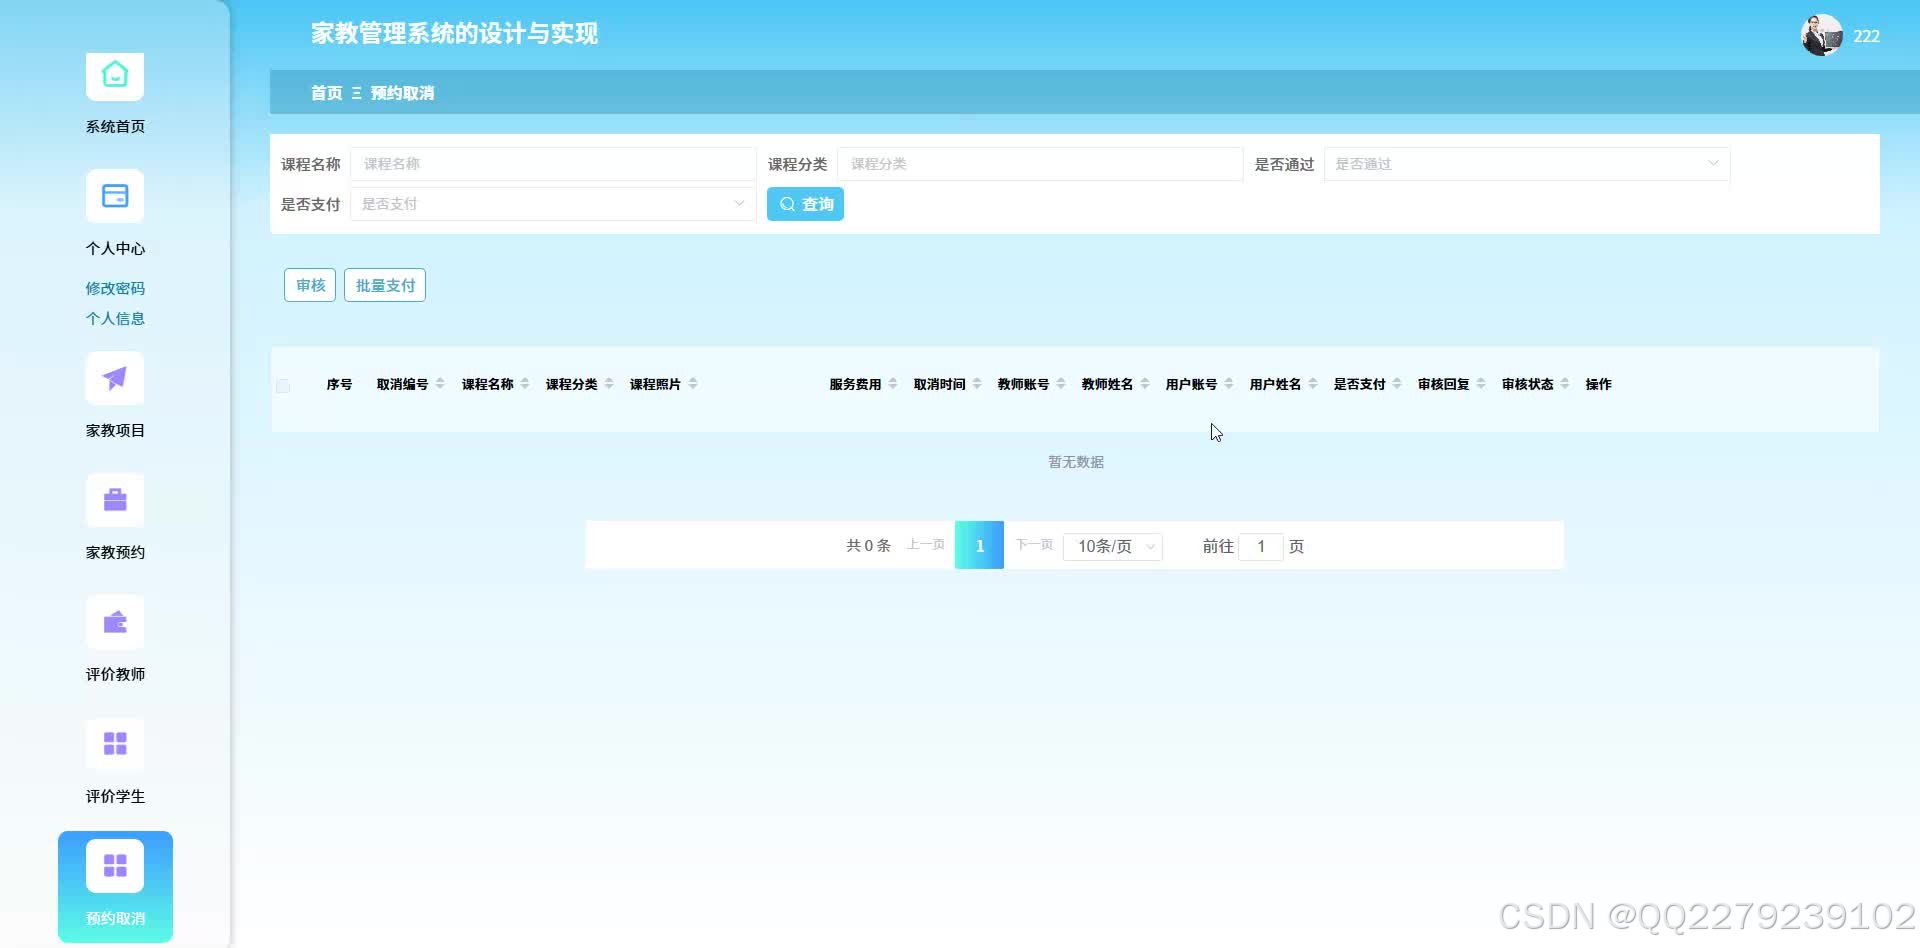Click the 序号 column header
1920x948 pixels.
pos(339,384)
